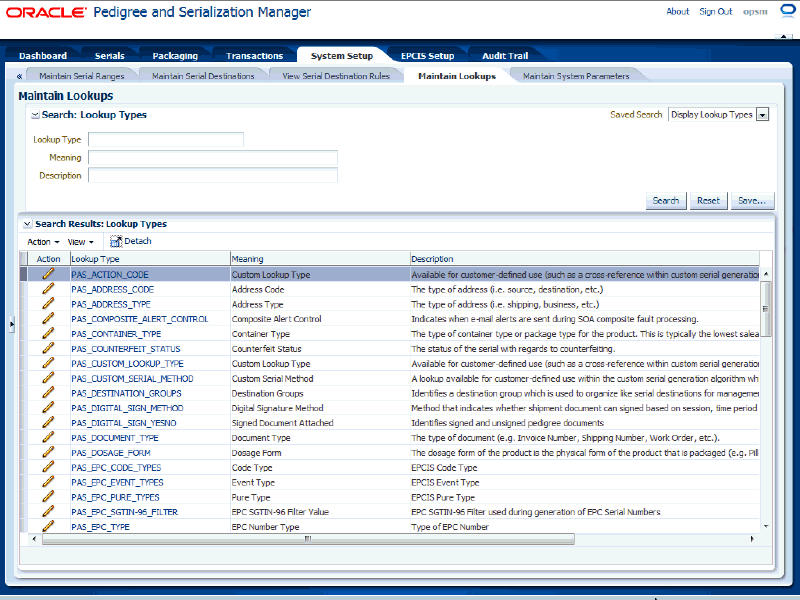This screenshot has height=600, width=800.
Task: Go to the Packaging tab
Action: click(175, 56)
